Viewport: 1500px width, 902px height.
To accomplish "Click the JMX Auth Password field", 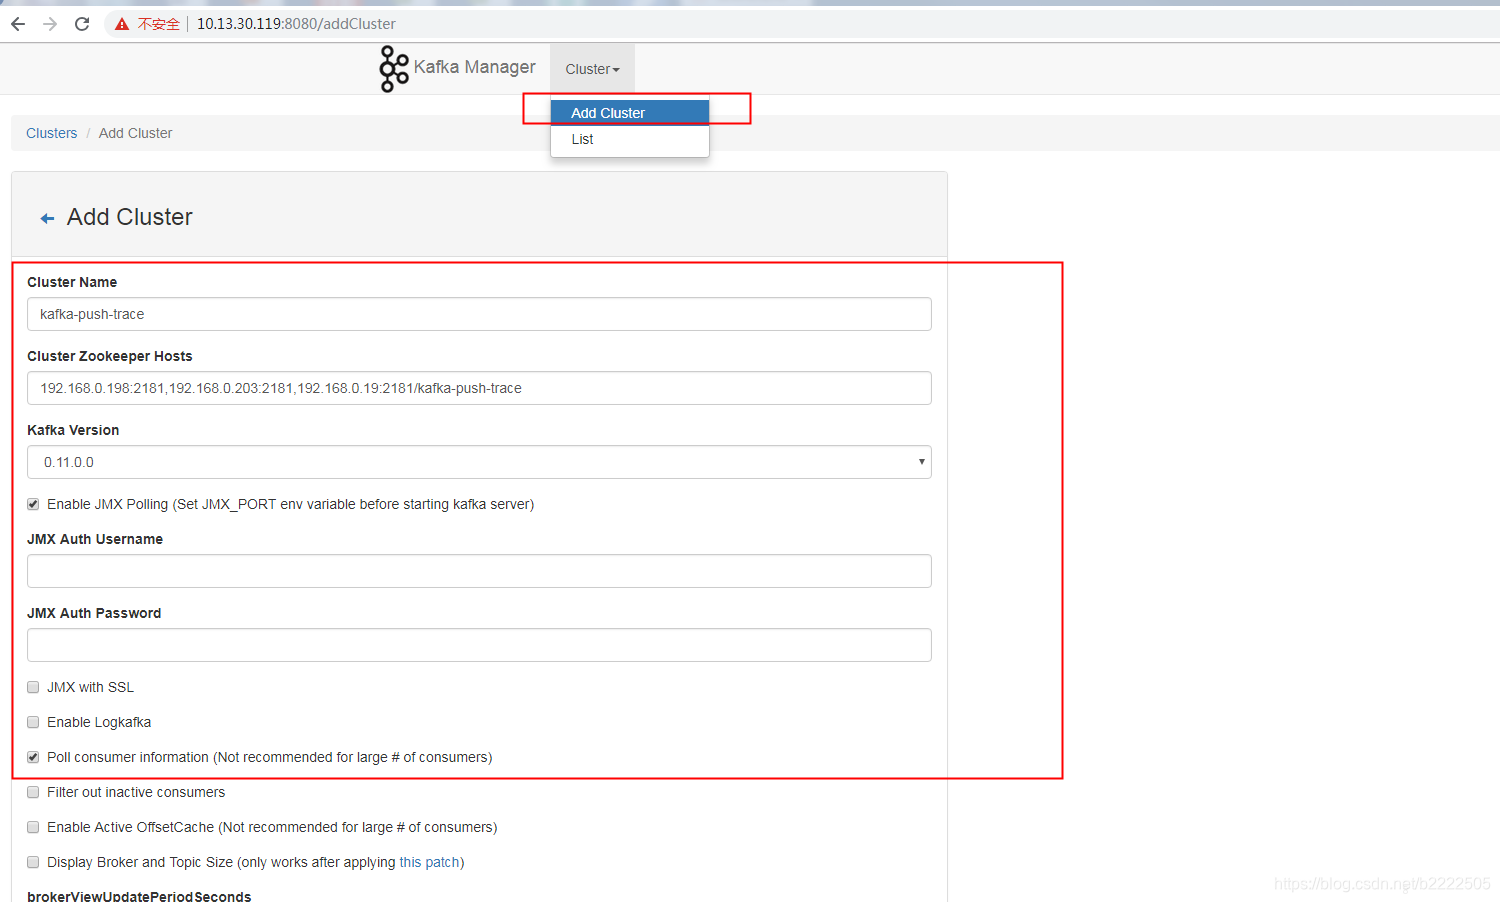I will tap(479, 645).
